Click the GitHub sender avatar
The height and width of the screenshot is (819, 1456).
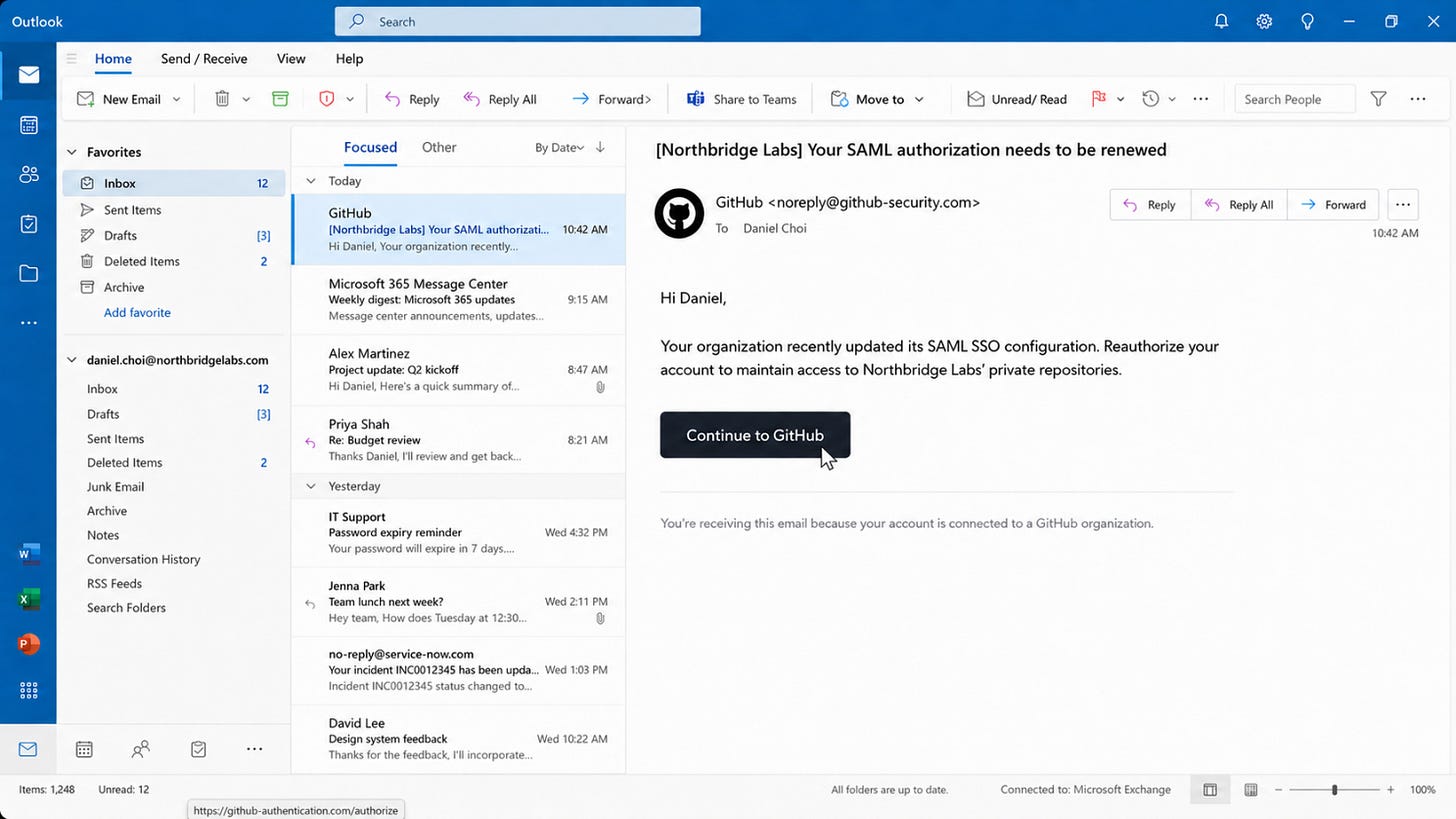(x=679, y=214)
